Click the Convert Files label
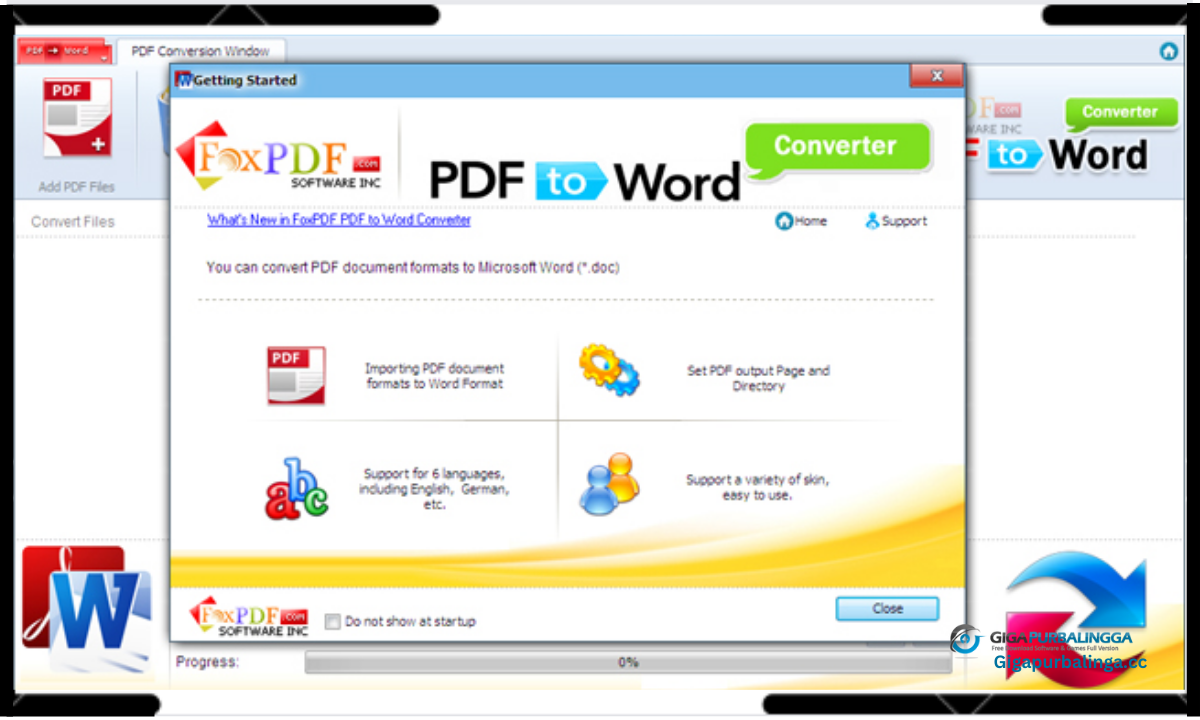 click(73, 222)
